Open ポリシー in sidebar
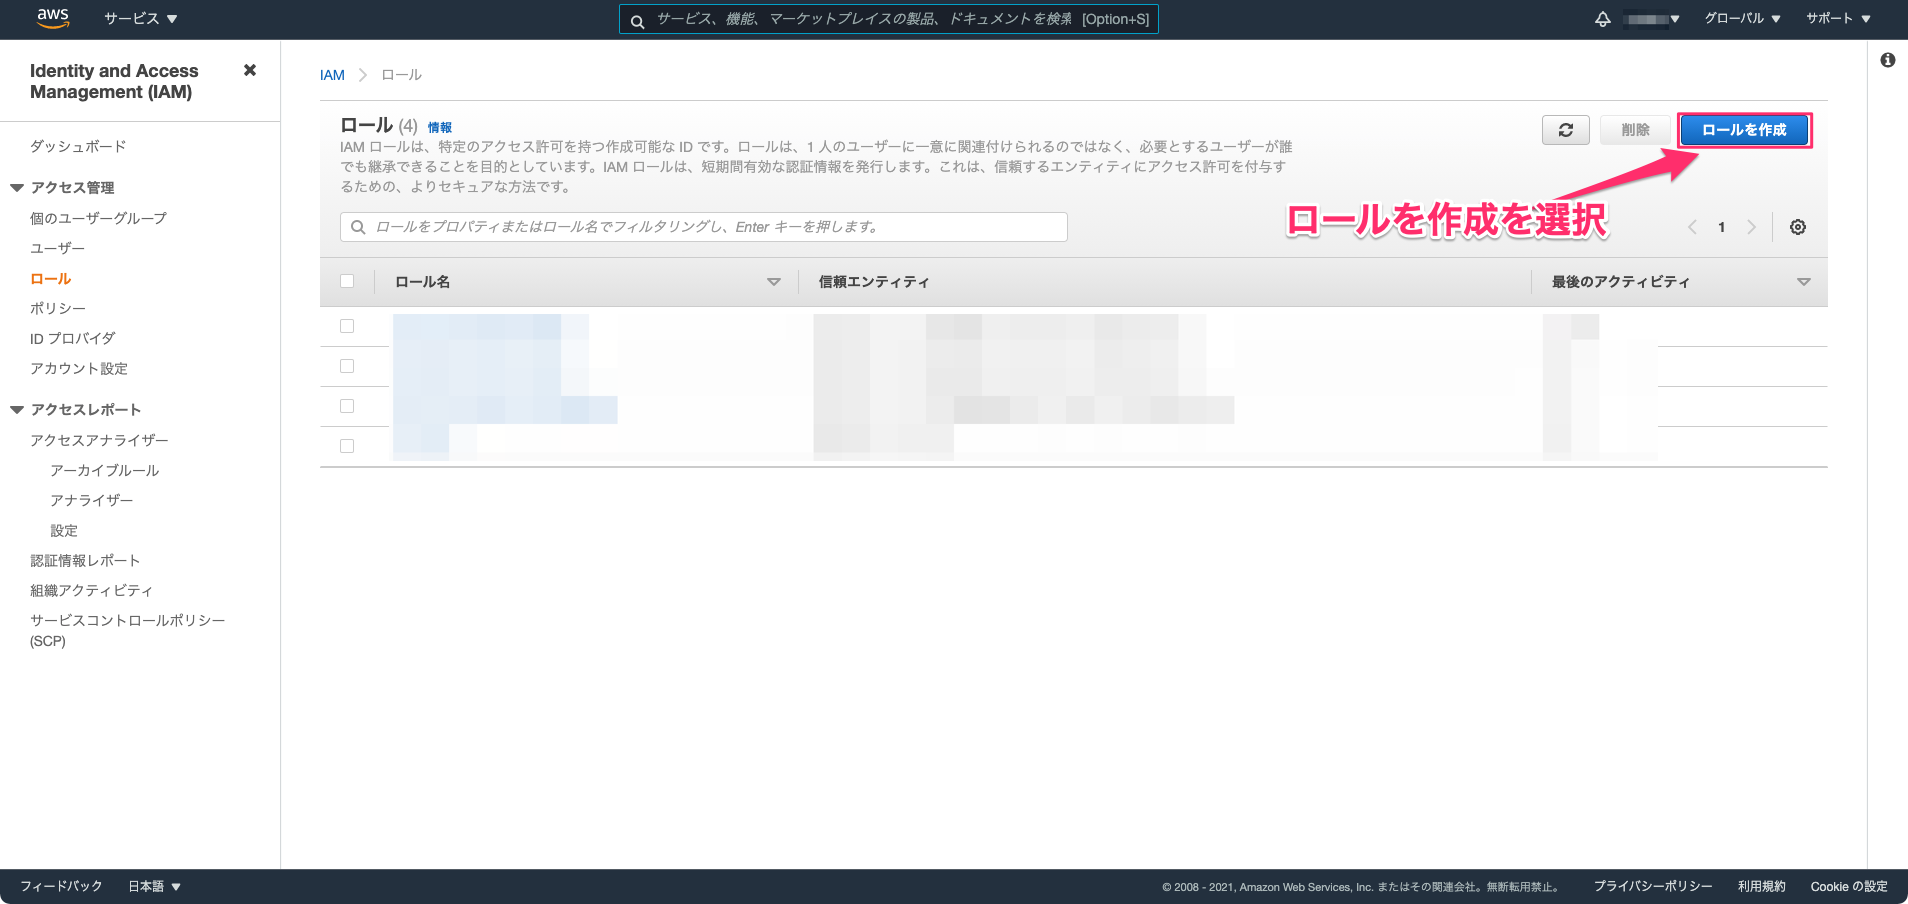The image size is (1908, 904). pyautogui.click(x=58, y=308)
